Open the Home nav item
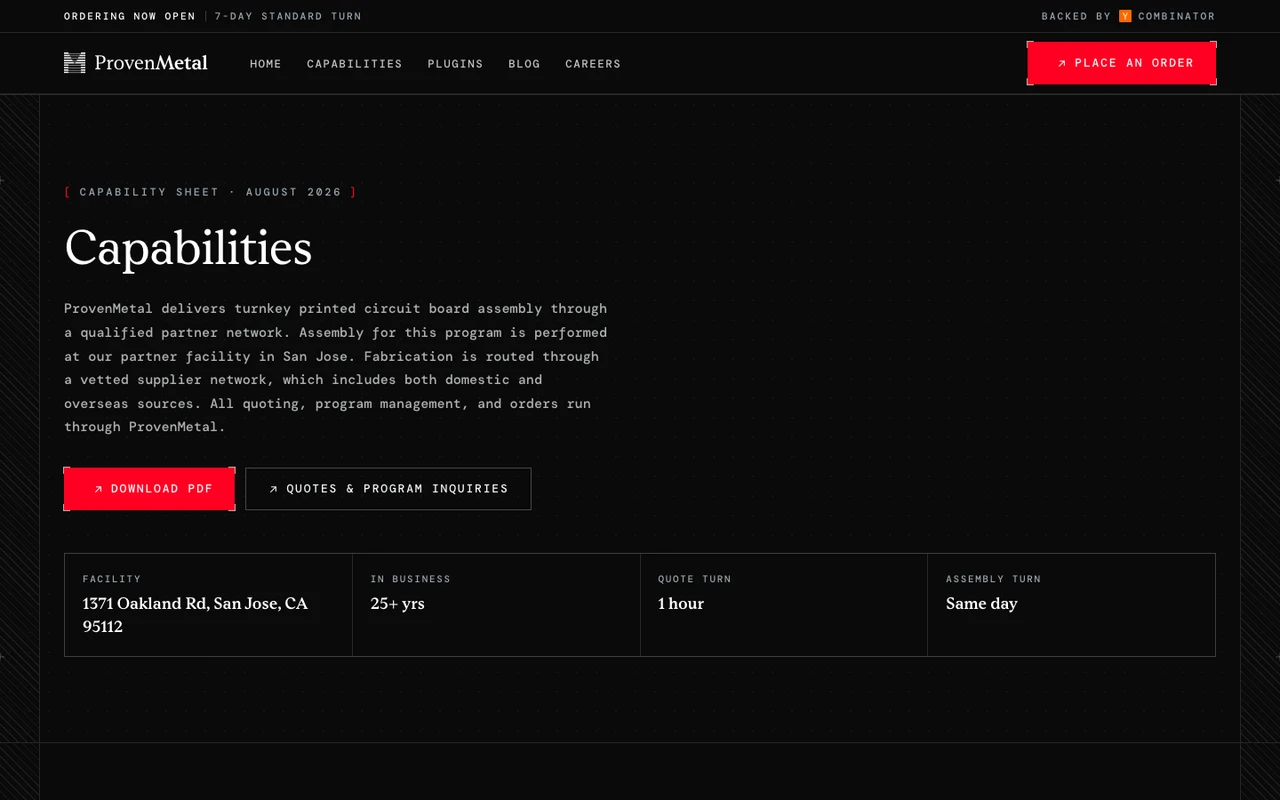The image size is (1280, 800). tap(266, 64)
